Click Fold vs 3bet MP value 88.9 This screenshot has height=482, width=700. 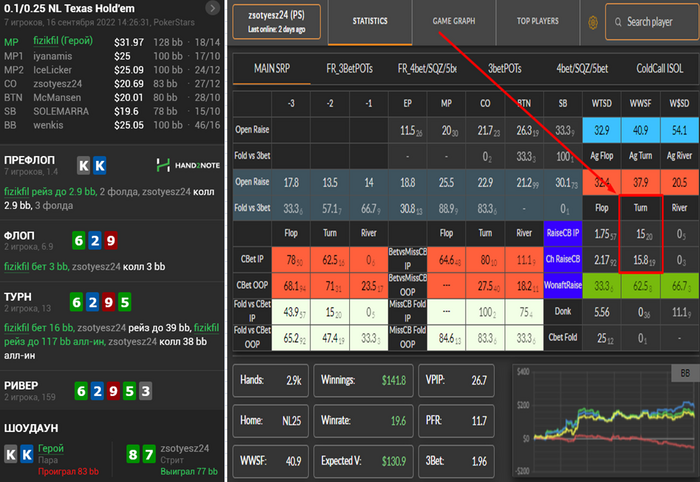[446, 208]
